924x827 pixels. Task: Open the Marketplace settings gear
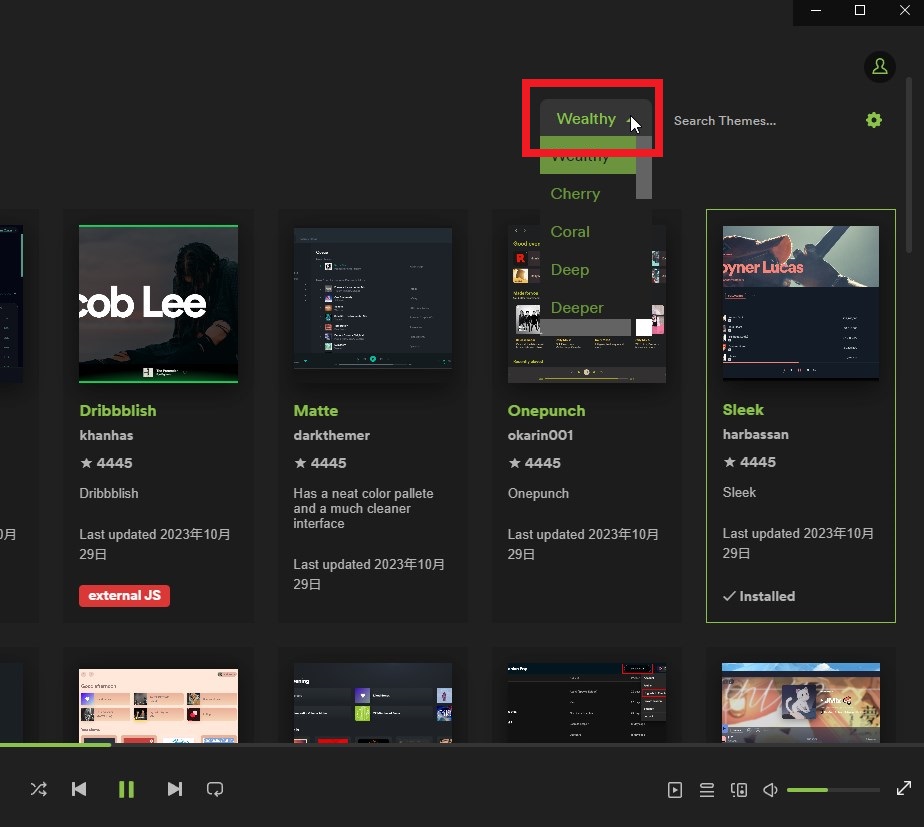click(x=873, y=120)
